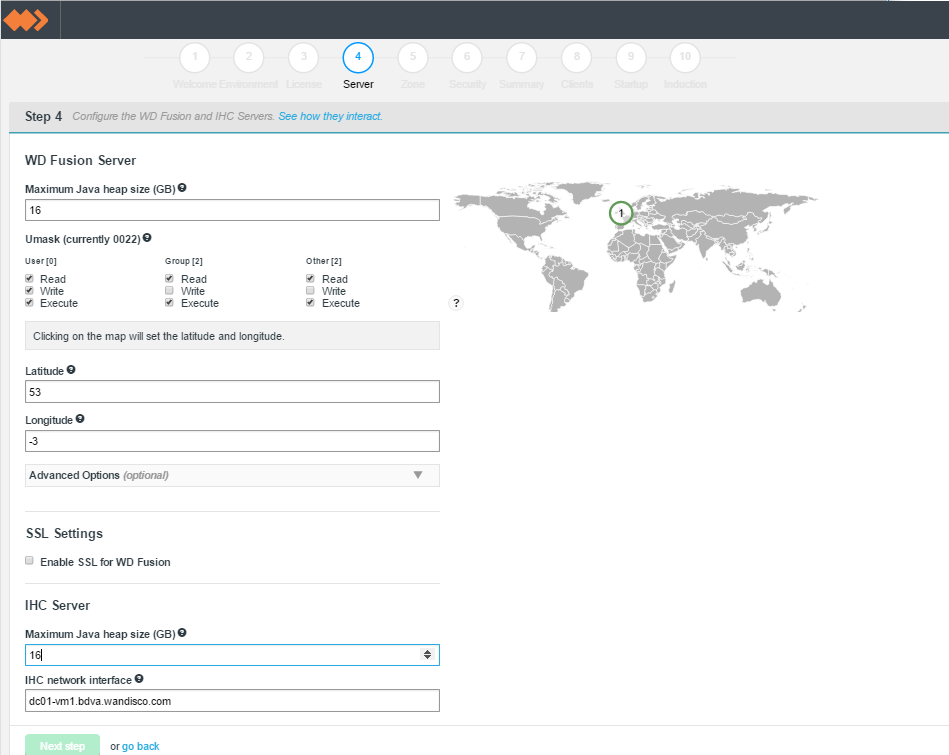Enable SSL for WD Fusion checkbox
949x755 pixels.
(29, 561)
